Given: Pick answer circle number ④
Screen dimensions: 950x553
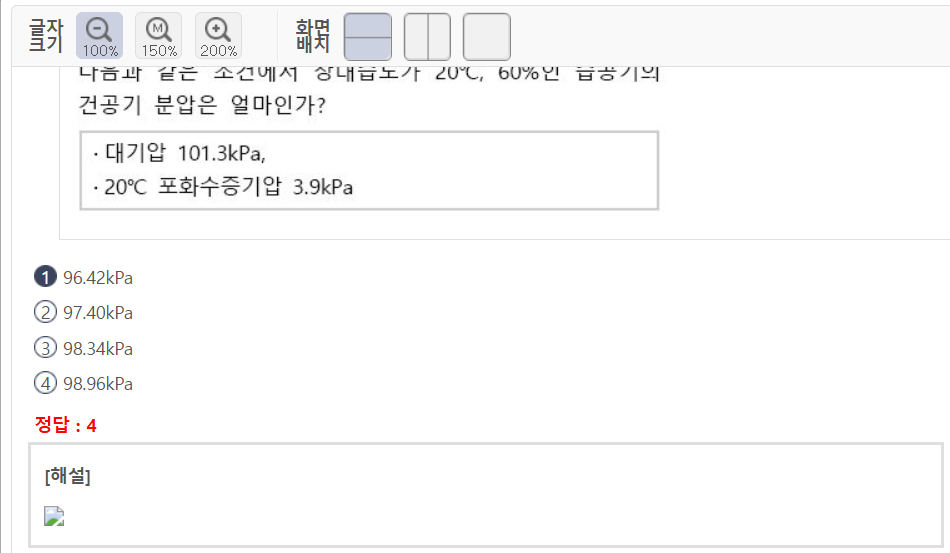Looking at the screenshot, I should click(x=45, y=383).
